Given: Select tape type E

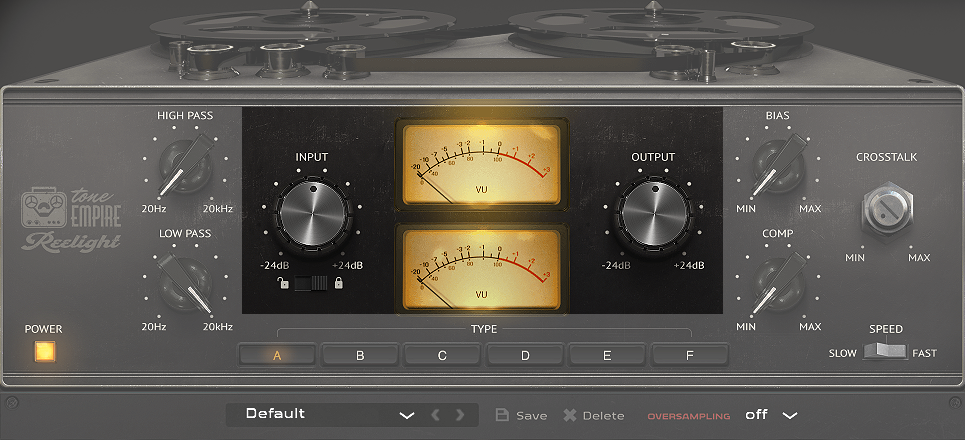Looking at the screenshot, I should [x=608, y=354].
